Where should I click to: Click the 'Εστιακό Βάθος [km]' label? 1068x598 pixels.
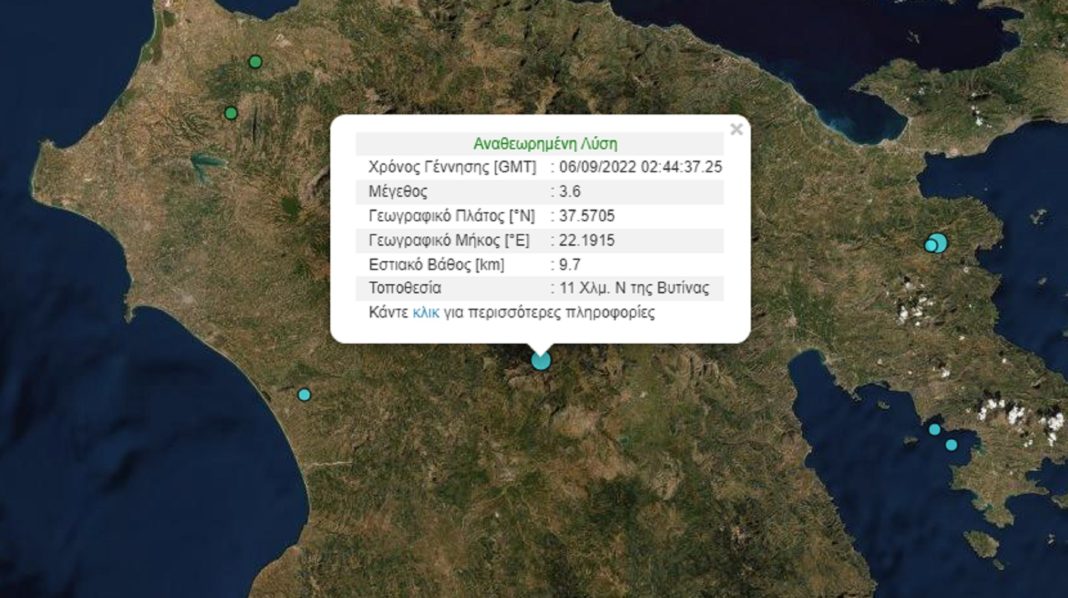pyautogui.click(x=437, y=265)
